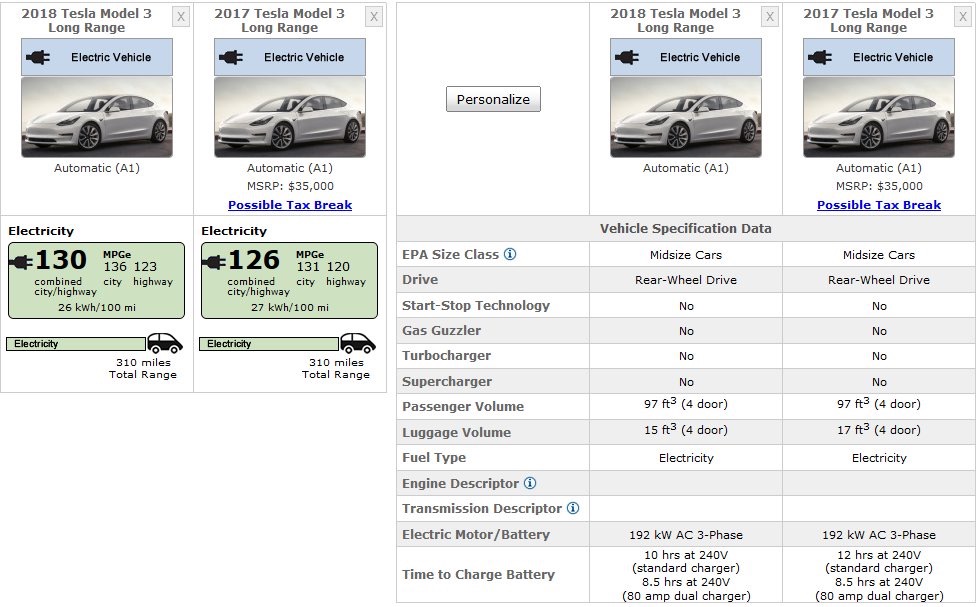
Task: Click the 'EPA Size Class' row label
Action: pos(450,254)
